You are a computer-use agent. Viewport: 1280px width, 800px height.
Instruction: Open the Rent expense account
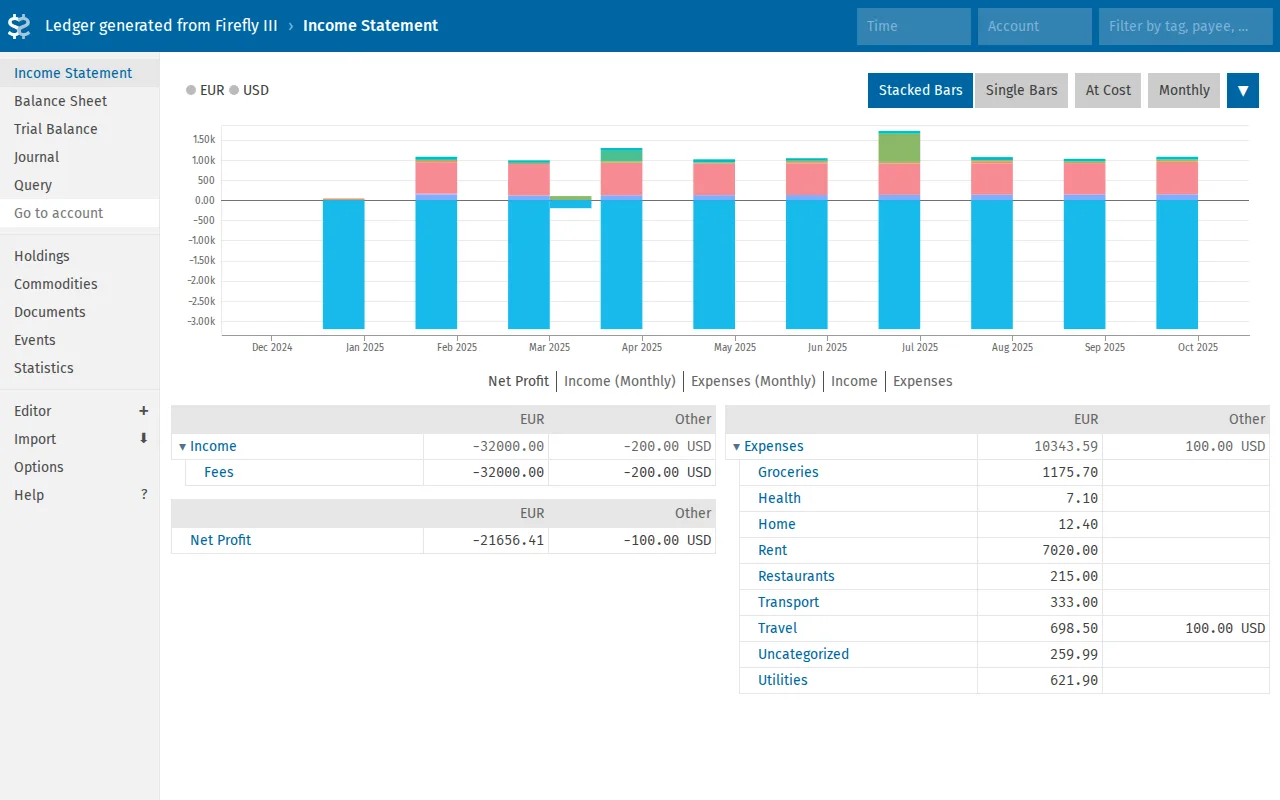coord(772,550)
